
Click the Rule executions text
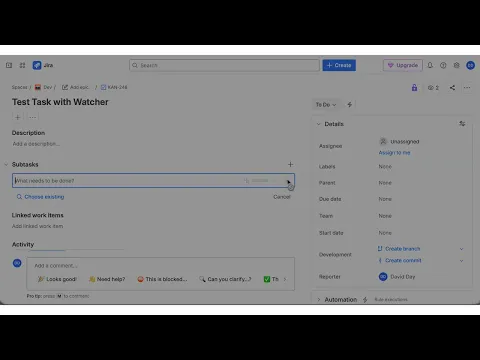click(391, 300)
